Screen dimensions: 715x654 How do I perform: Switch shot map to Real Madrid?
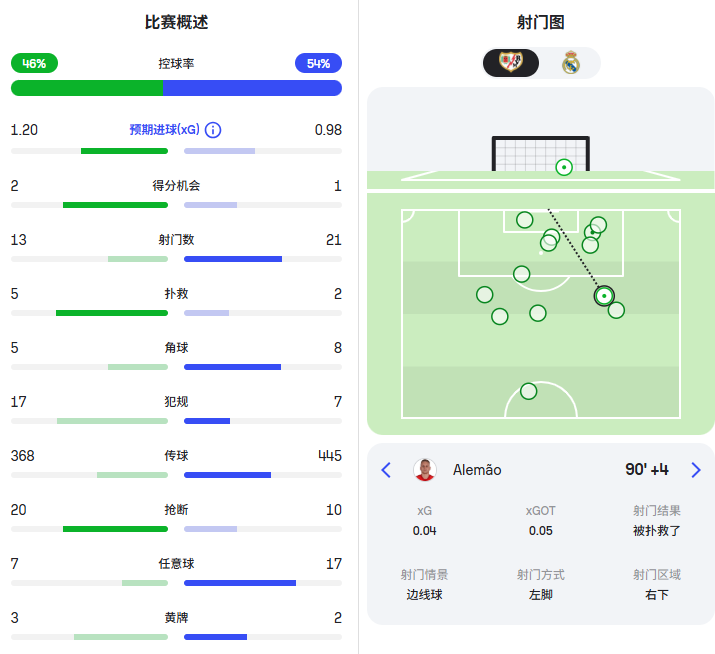[x=570, y=63]
